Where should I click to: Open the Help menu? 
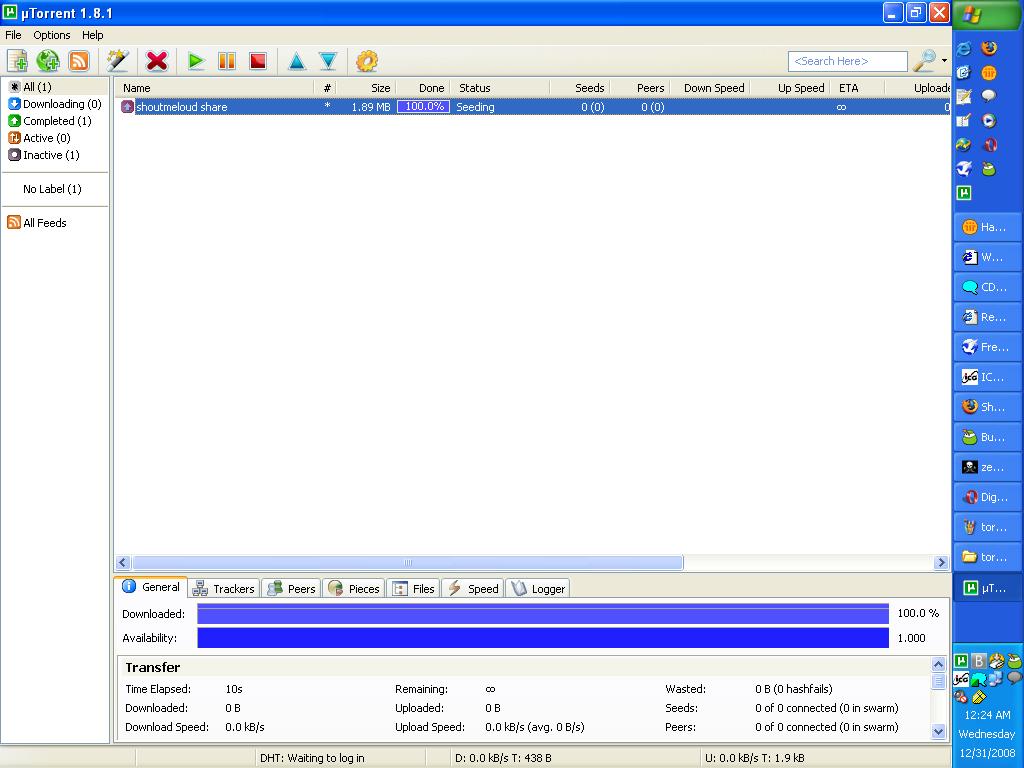tap(92, 35)
